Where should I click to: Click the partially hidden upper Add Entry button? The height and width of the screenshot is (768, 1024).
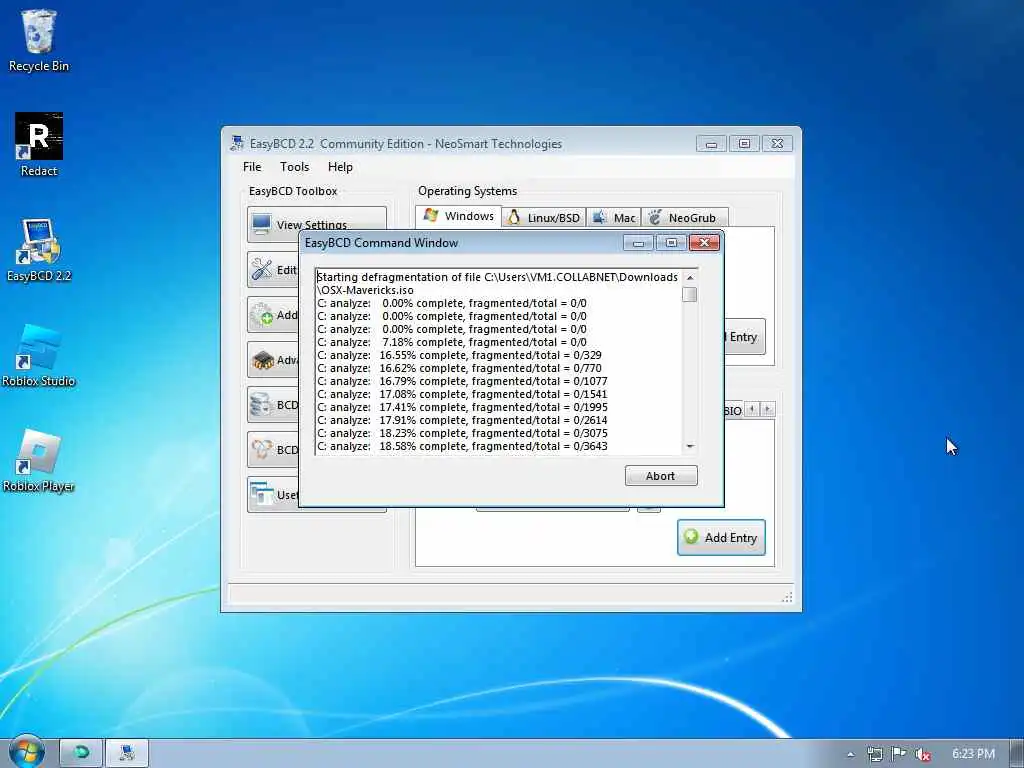pos(744,337)
